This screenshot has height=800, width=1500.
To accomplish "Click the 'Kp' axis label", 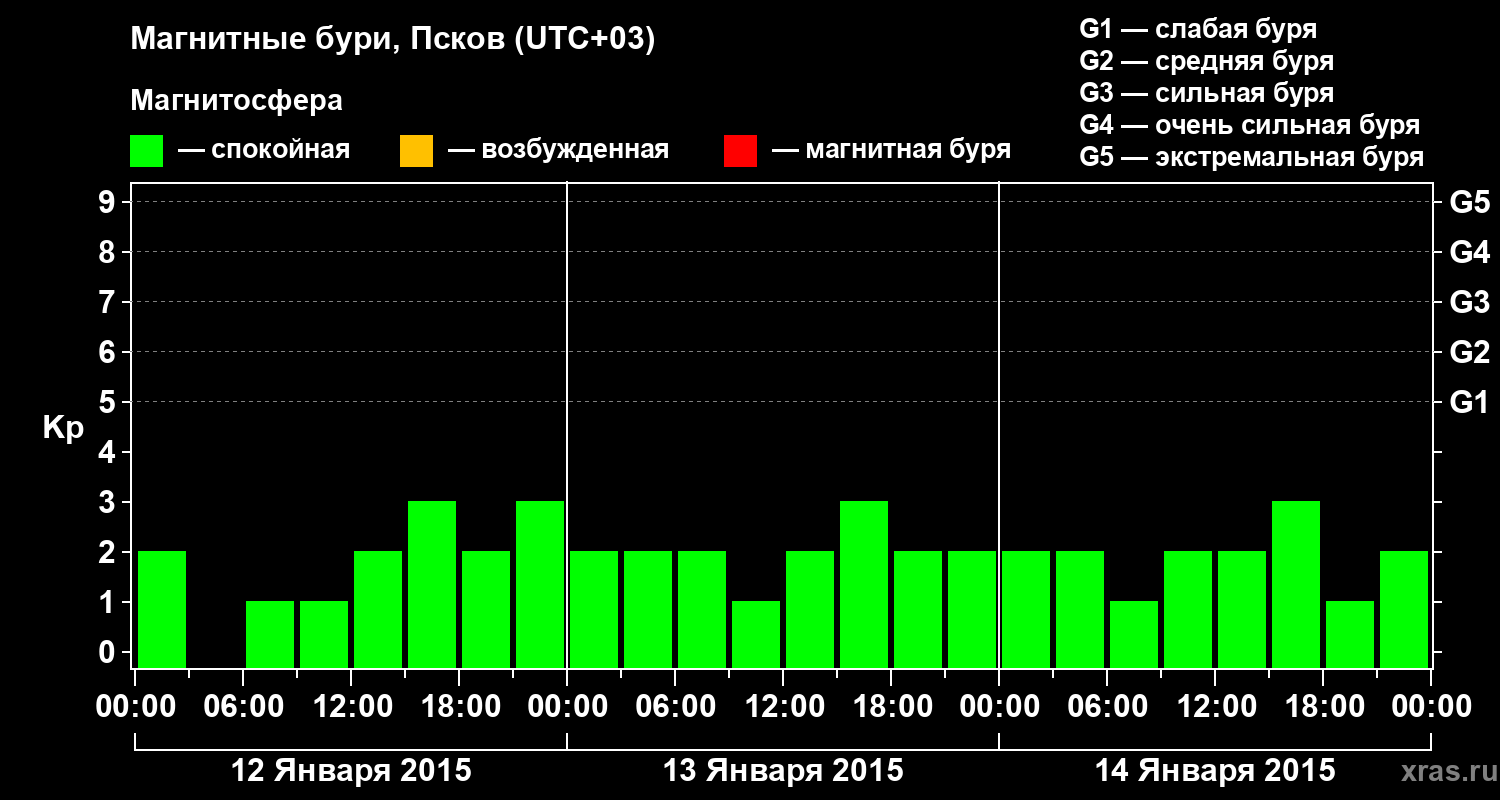I will coord(63,429).
